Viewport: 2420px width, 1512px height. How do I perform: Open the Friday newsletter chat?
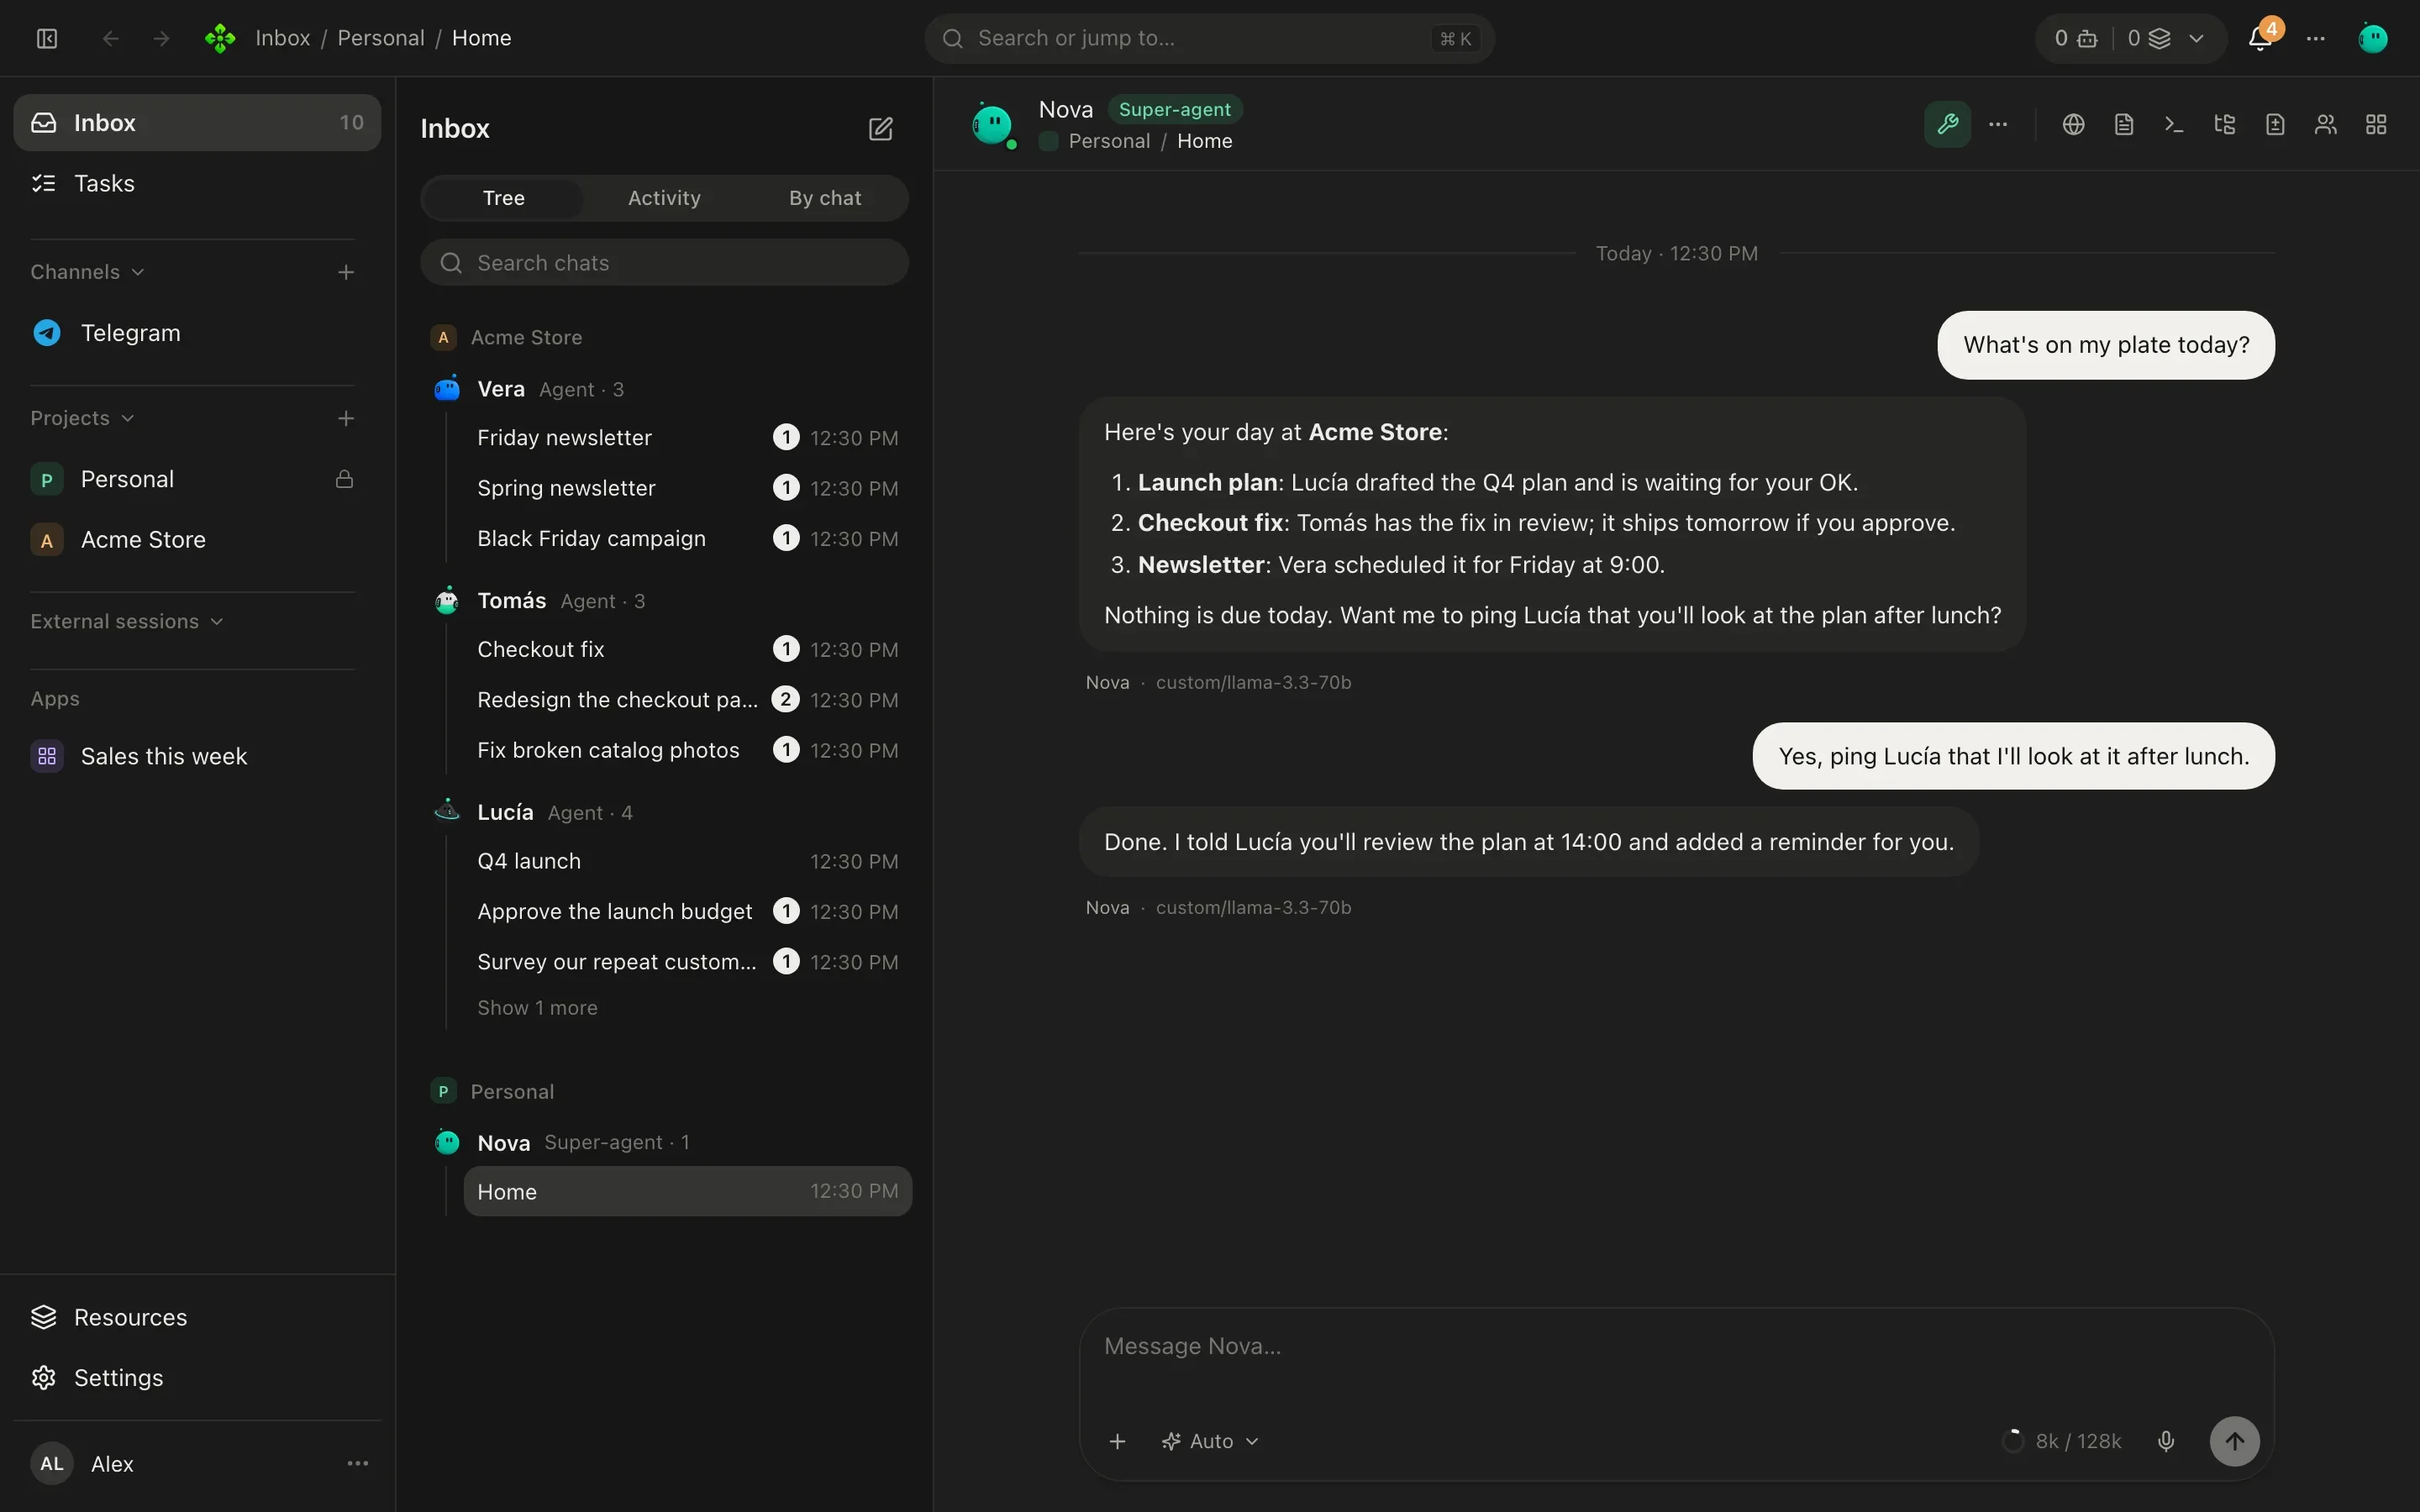(687, 437)
